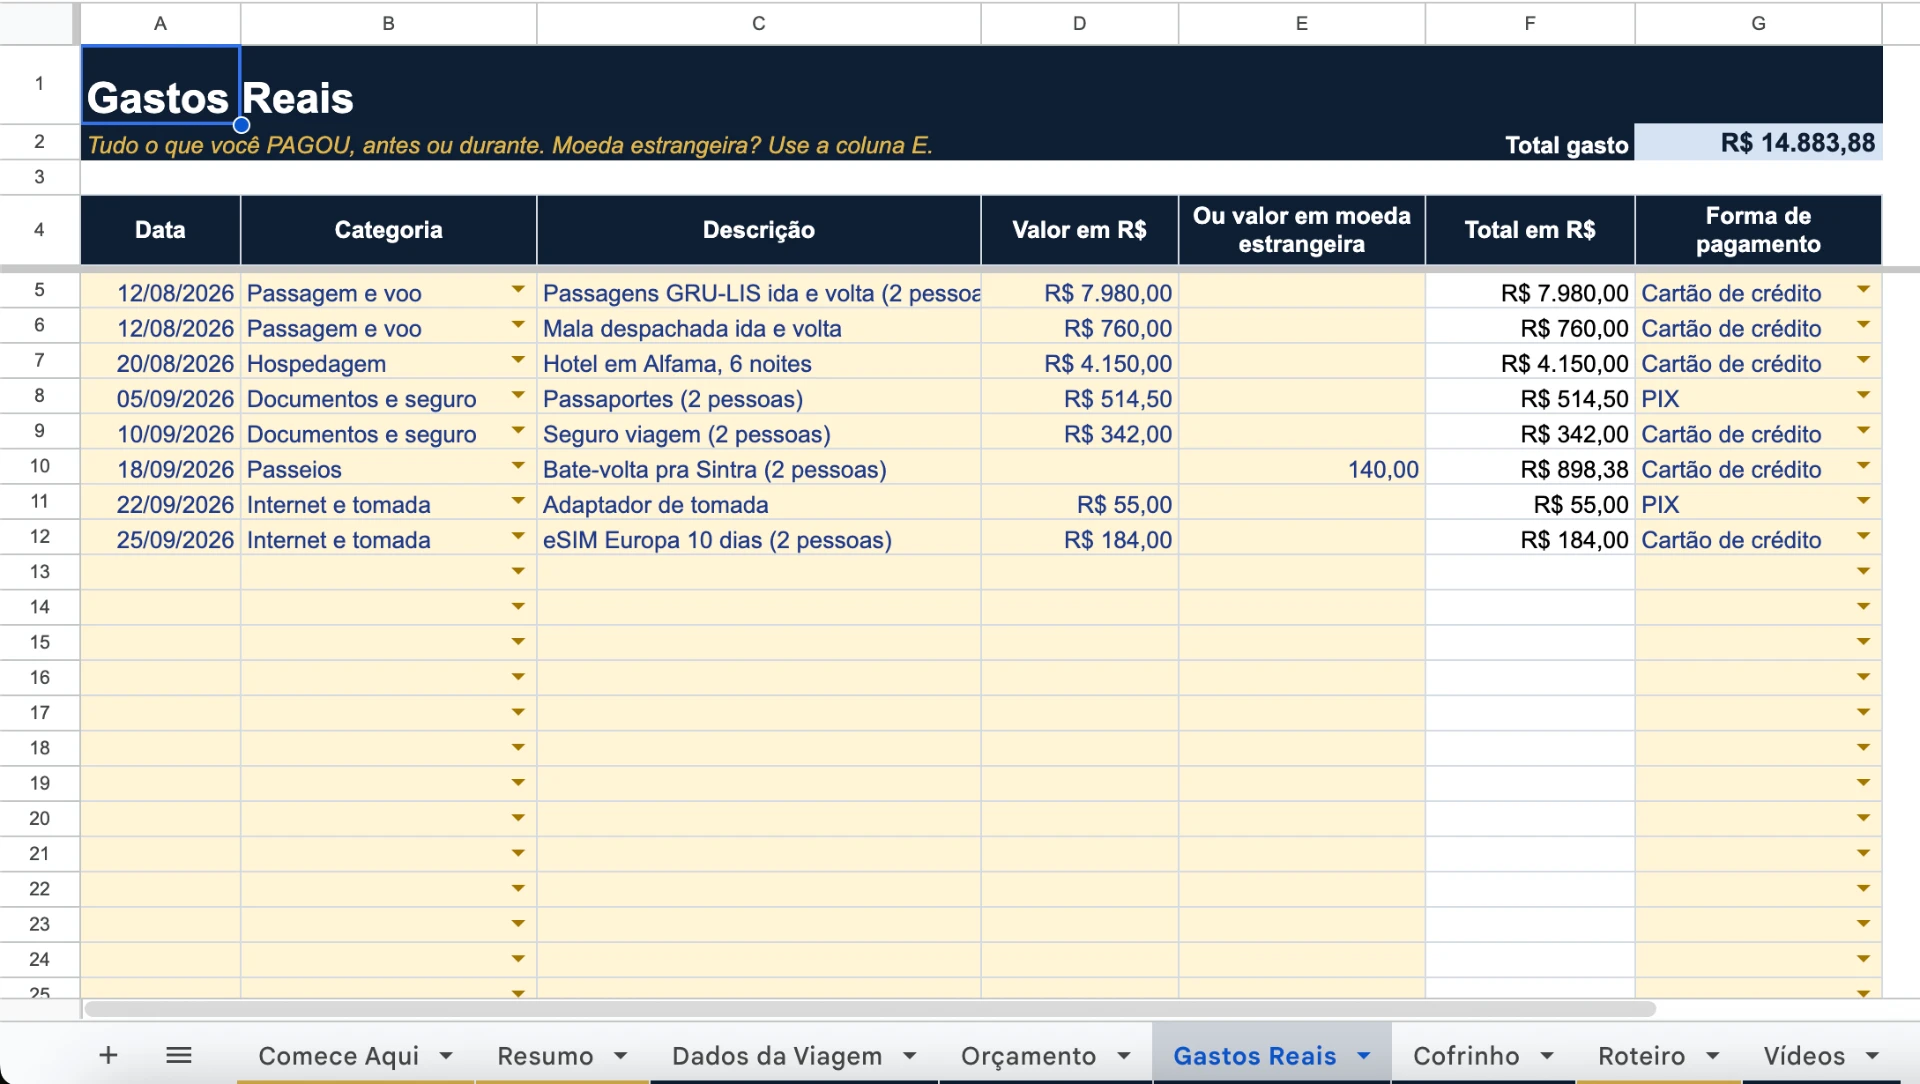Open category dropdown for Hotel em Alfama row
The width and height of the screenshot is (1920, 1084).
[518, 360]
